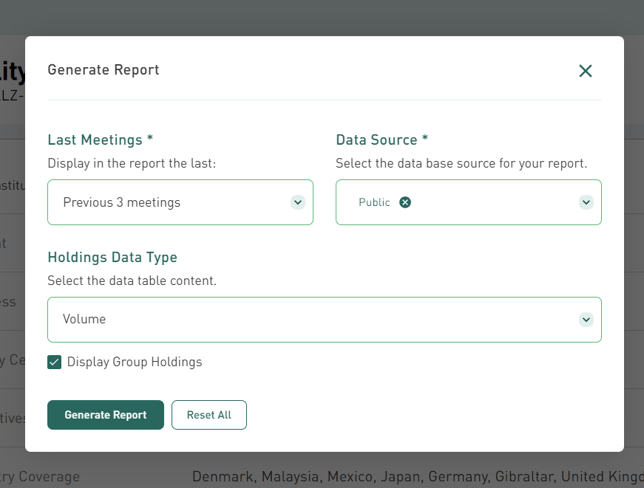Click 'Select the data table content.' text

click(132, 281)
